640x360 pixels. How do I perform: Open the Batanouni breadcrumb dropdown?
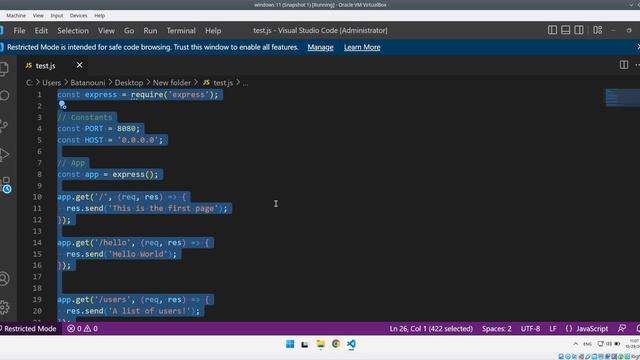(88, 82)
